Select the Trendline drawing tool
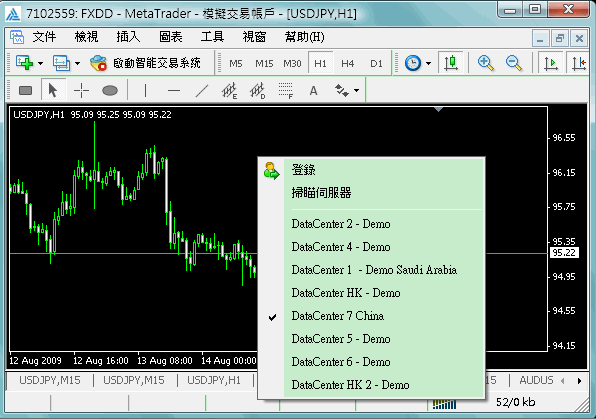596x419 pixels. coord(201,90)
